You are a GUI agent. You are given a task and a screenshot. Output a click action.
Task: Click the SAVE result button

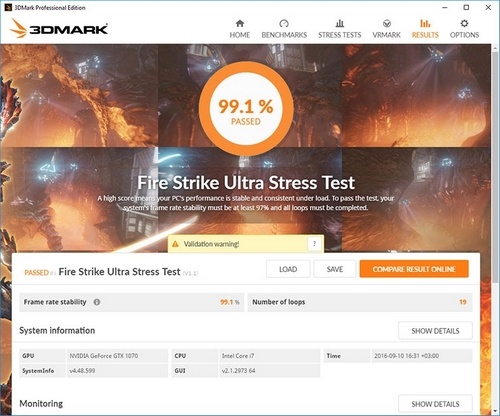(335, 269)
